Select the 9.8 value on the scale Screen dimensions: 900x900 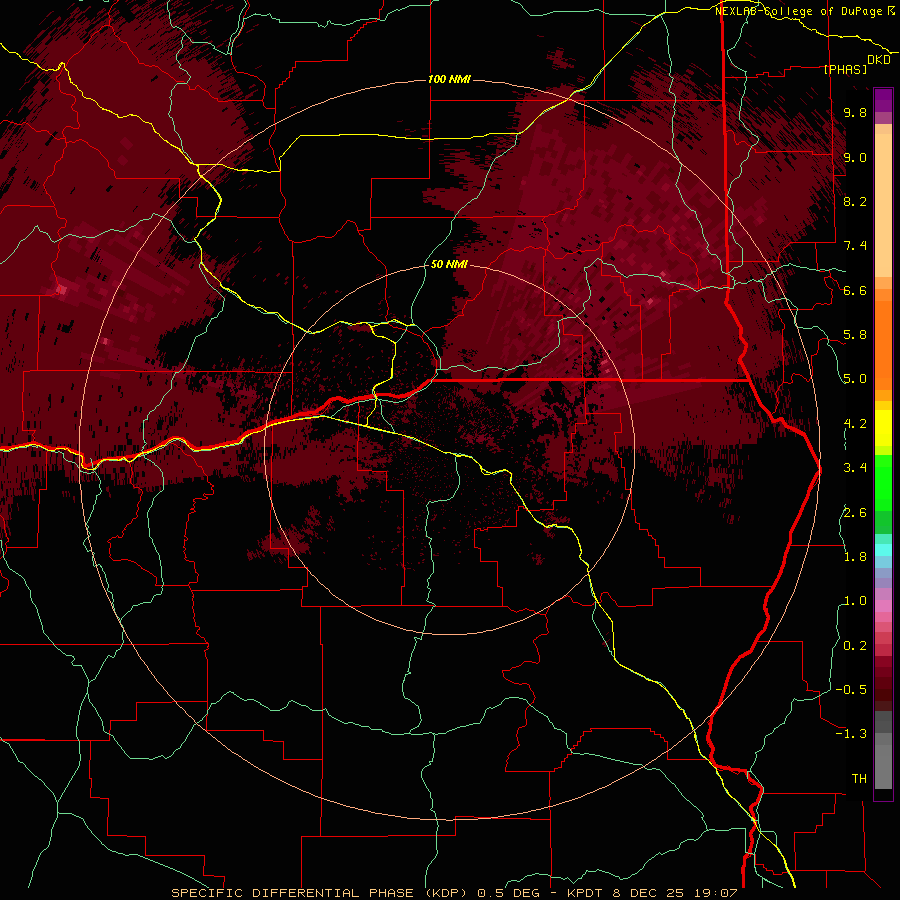tap(855, 112)
